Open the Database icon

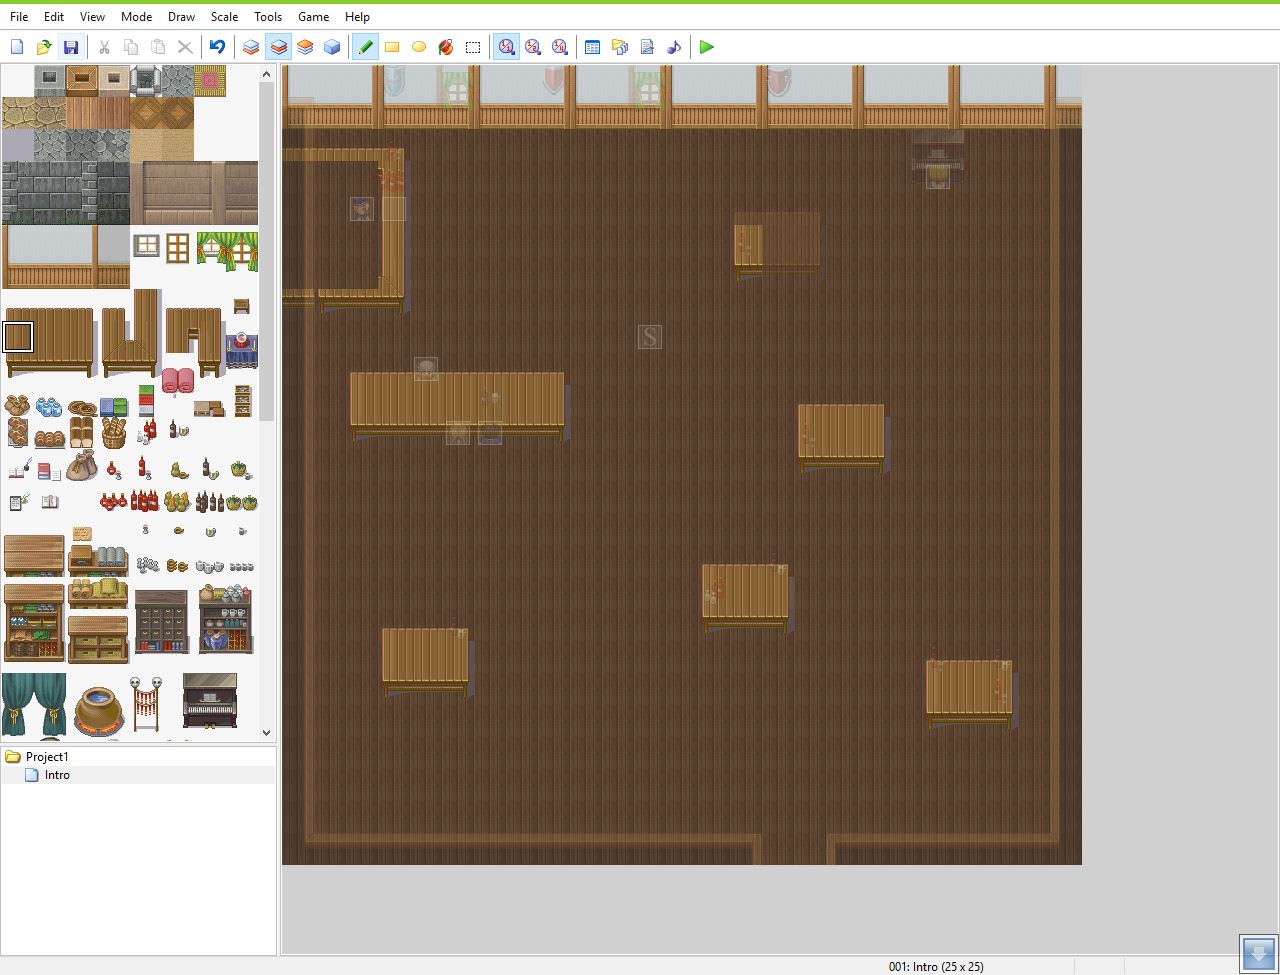pos(593,47)
